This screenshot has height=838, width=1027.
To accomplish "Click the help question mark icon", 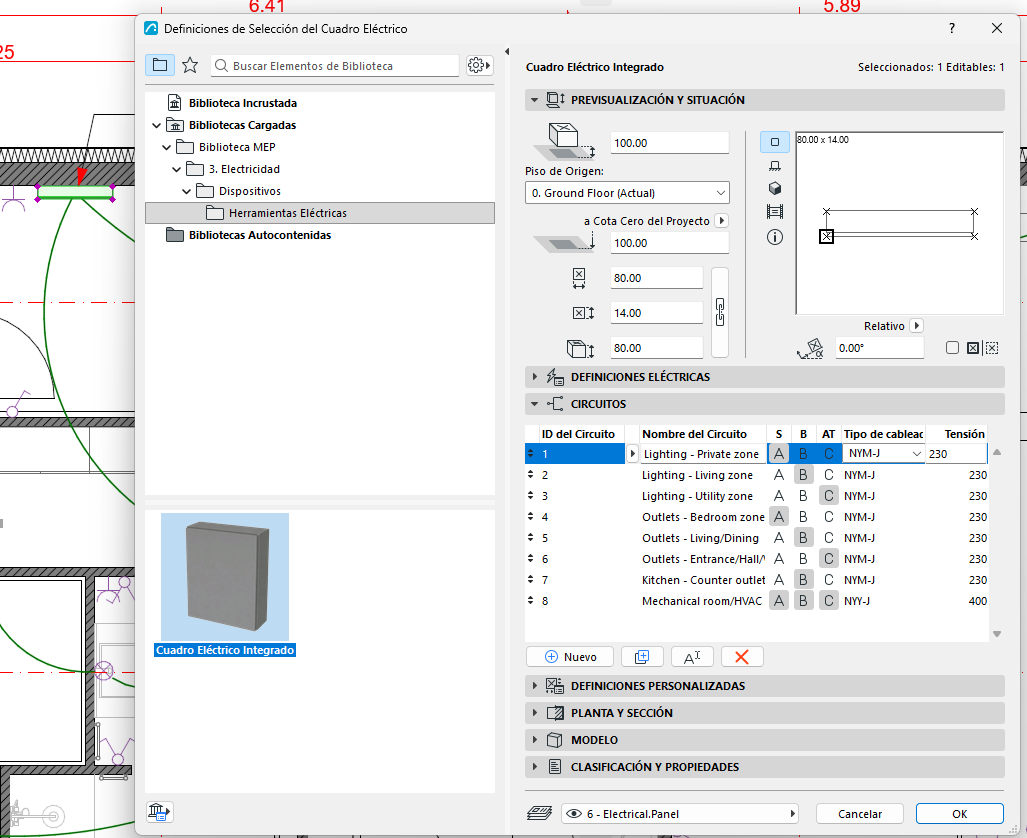I will [x=952, y=28].
